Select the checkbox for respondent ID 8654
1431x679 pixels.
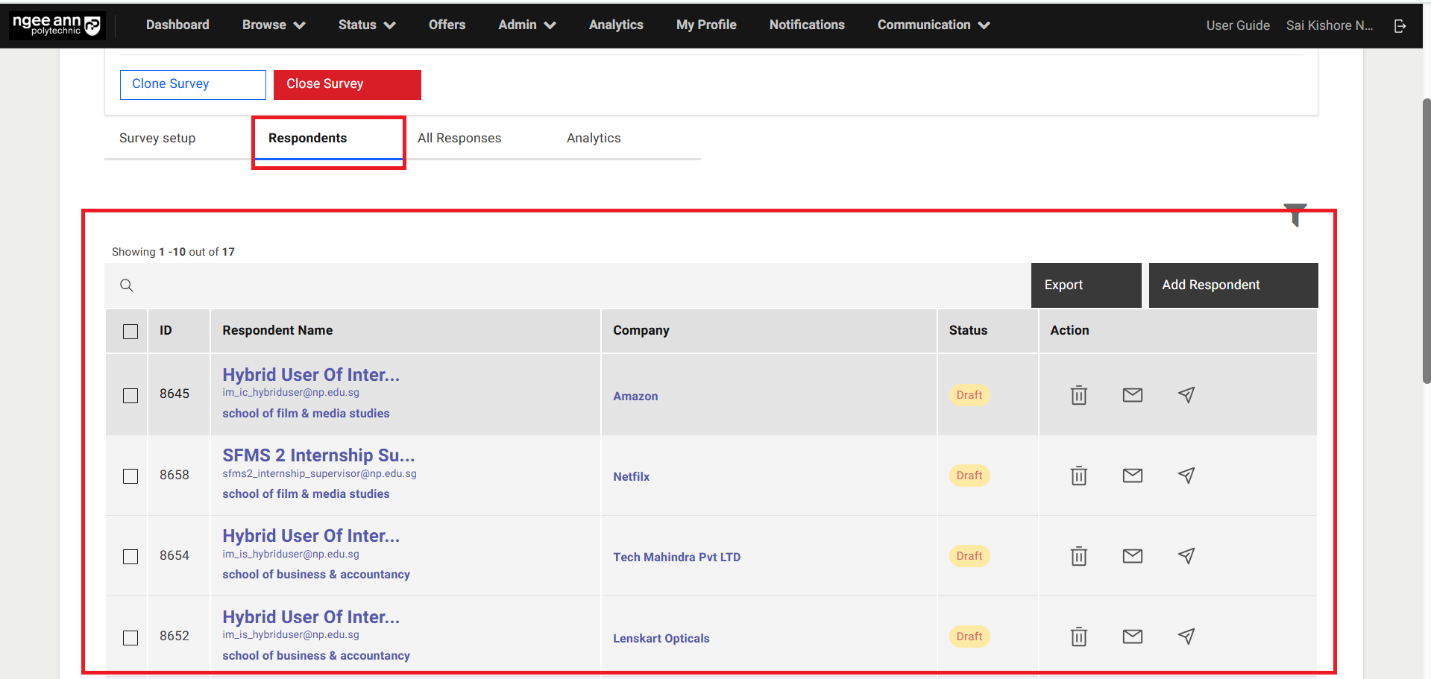point(130,556)
